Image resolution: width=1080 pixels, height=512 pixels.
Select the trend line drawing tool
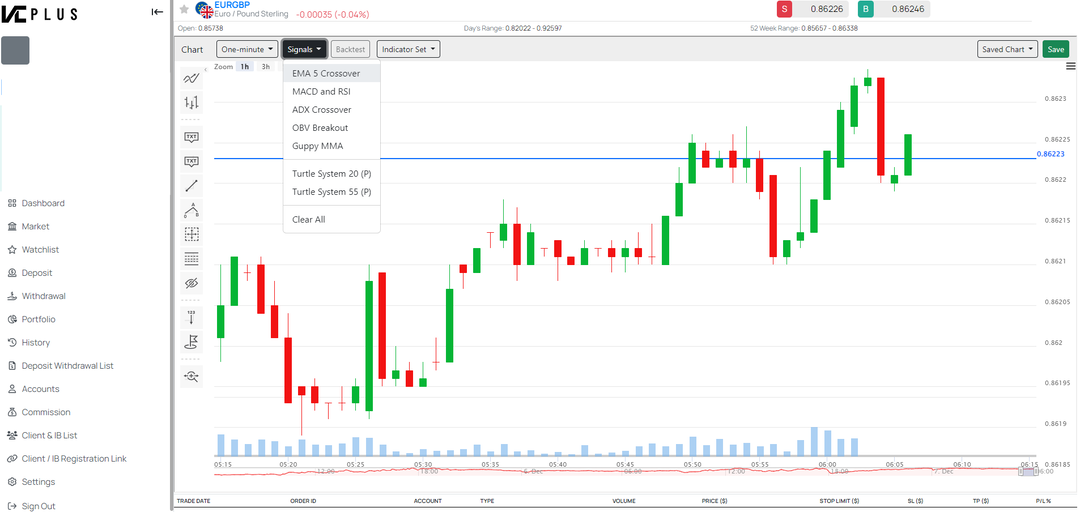click(x=191, y=186)
